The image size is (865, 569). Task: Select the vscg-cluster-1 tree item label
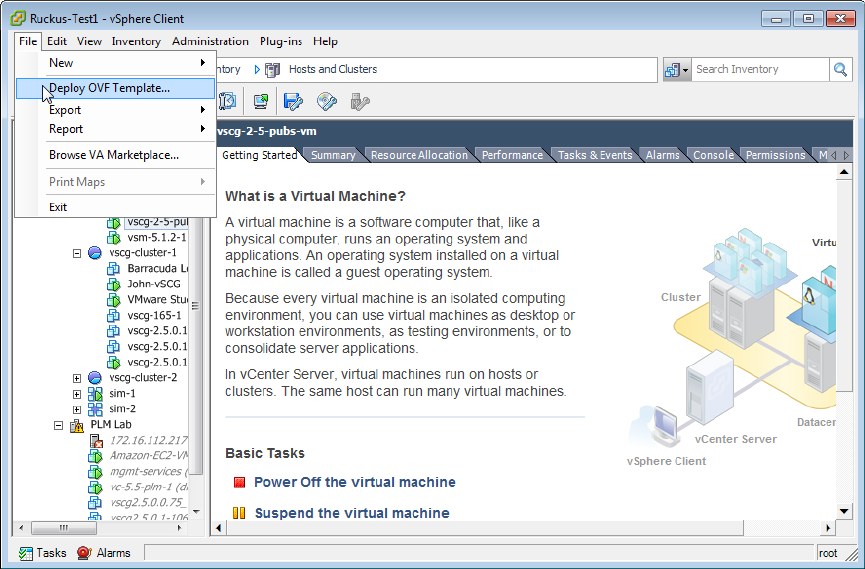pyautogui.click(x=143, y=253)
